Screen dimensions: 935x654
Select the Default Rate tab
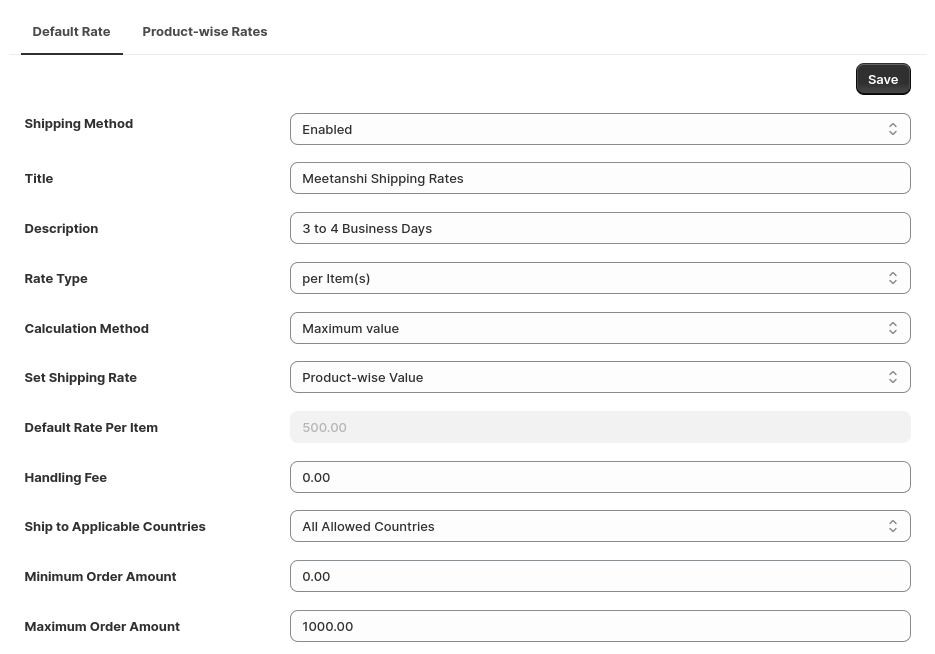click(x=72, y=32)
